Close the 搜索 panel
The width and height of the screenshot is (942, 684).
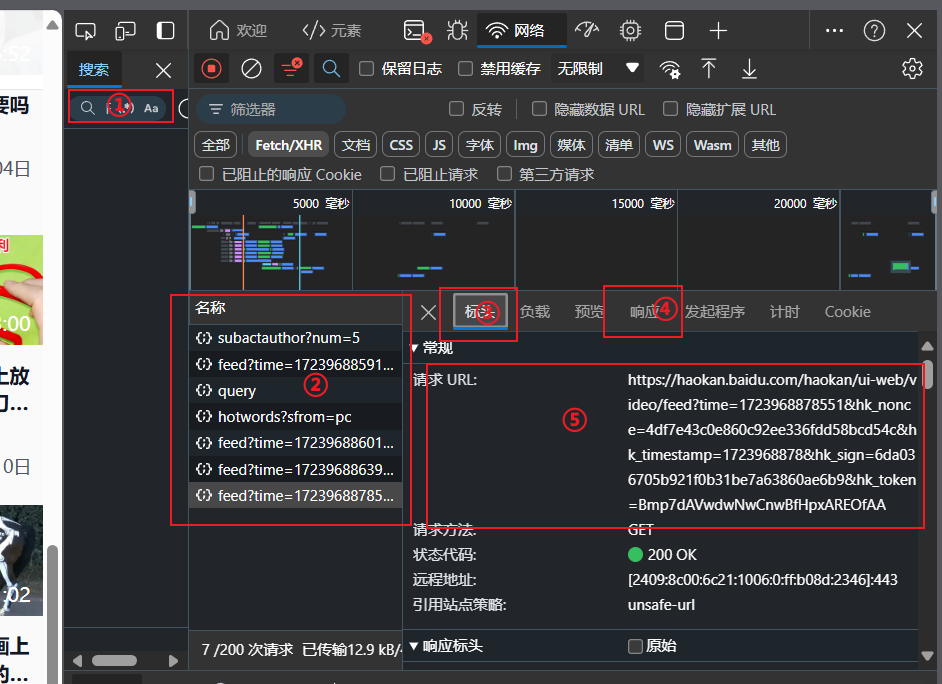163,70
